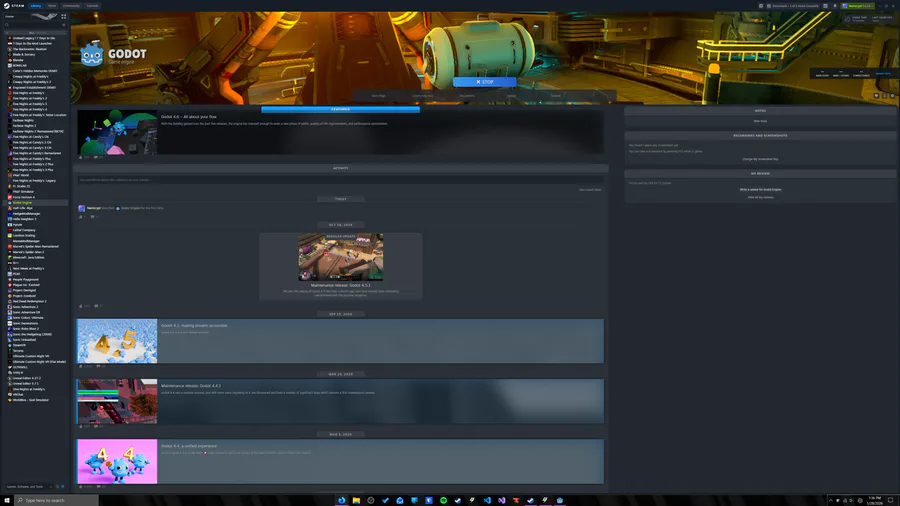Image resolution: width=900 pixels, height=506 pixels.
Task: Switch library to grid collections view
Action: pyautogui.click(x=64, y=17)
